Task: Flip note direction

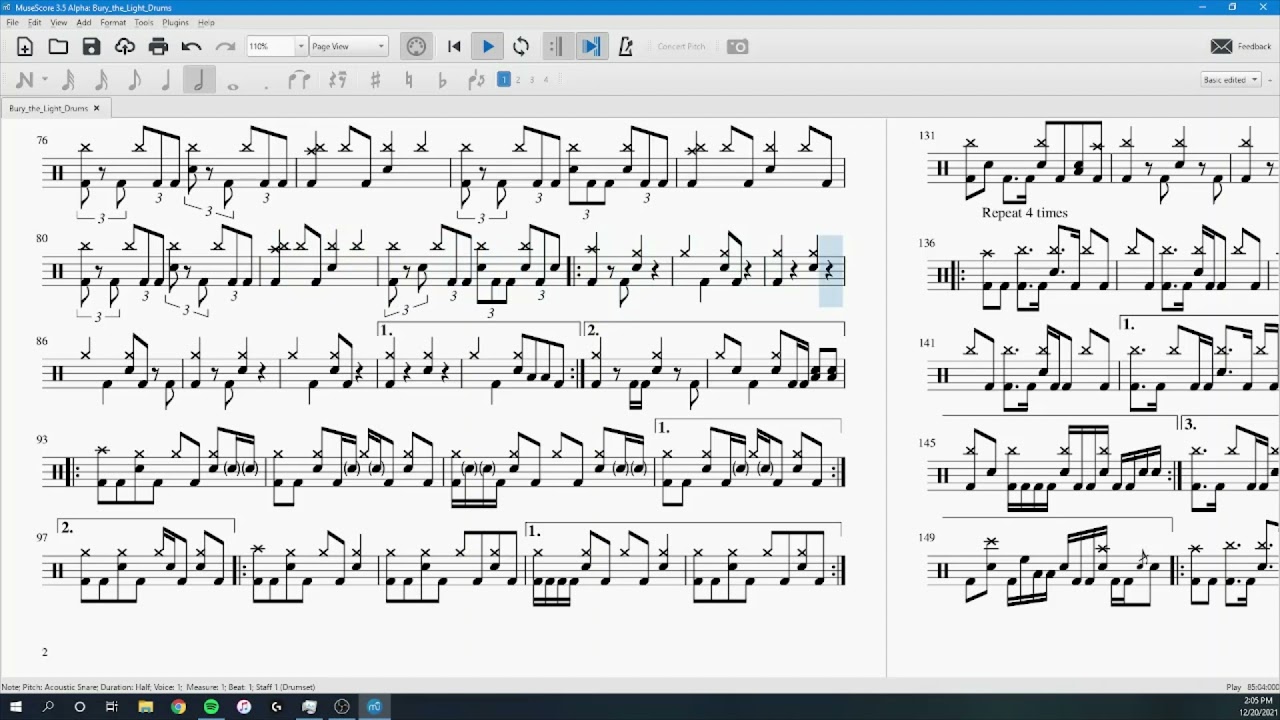Action: pyautogui.click(x=476, y=80)
